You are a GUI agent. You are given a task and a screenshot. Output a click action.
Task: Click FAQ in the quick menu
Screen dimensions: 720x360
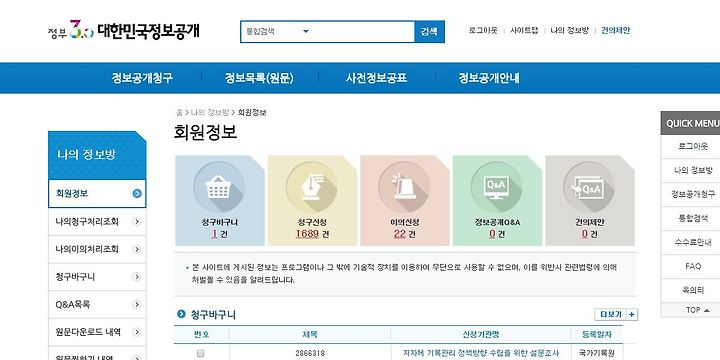tap(693, 266)
